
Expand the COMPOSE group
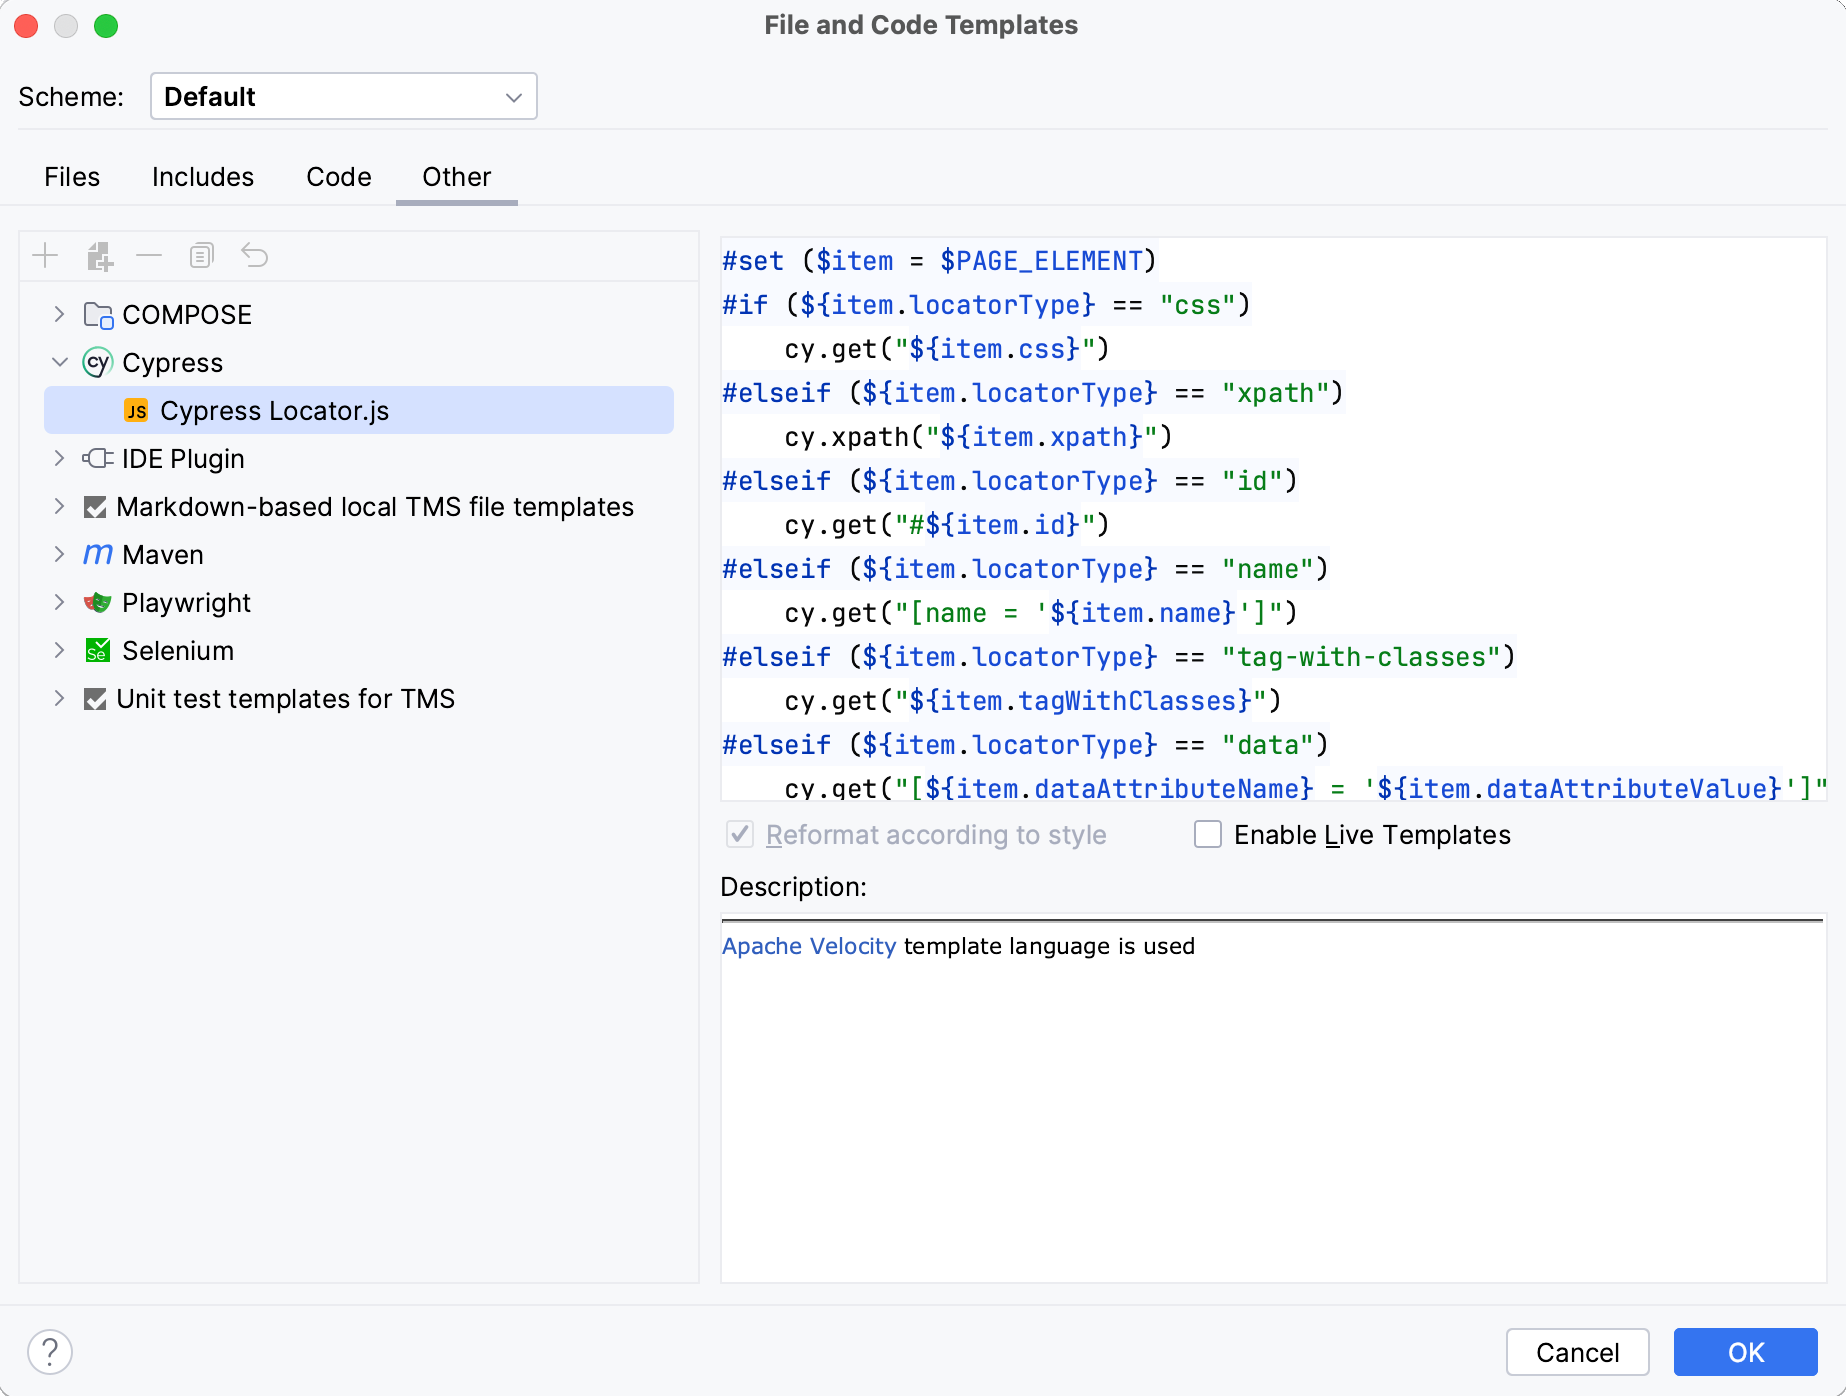tap(59, 314)
